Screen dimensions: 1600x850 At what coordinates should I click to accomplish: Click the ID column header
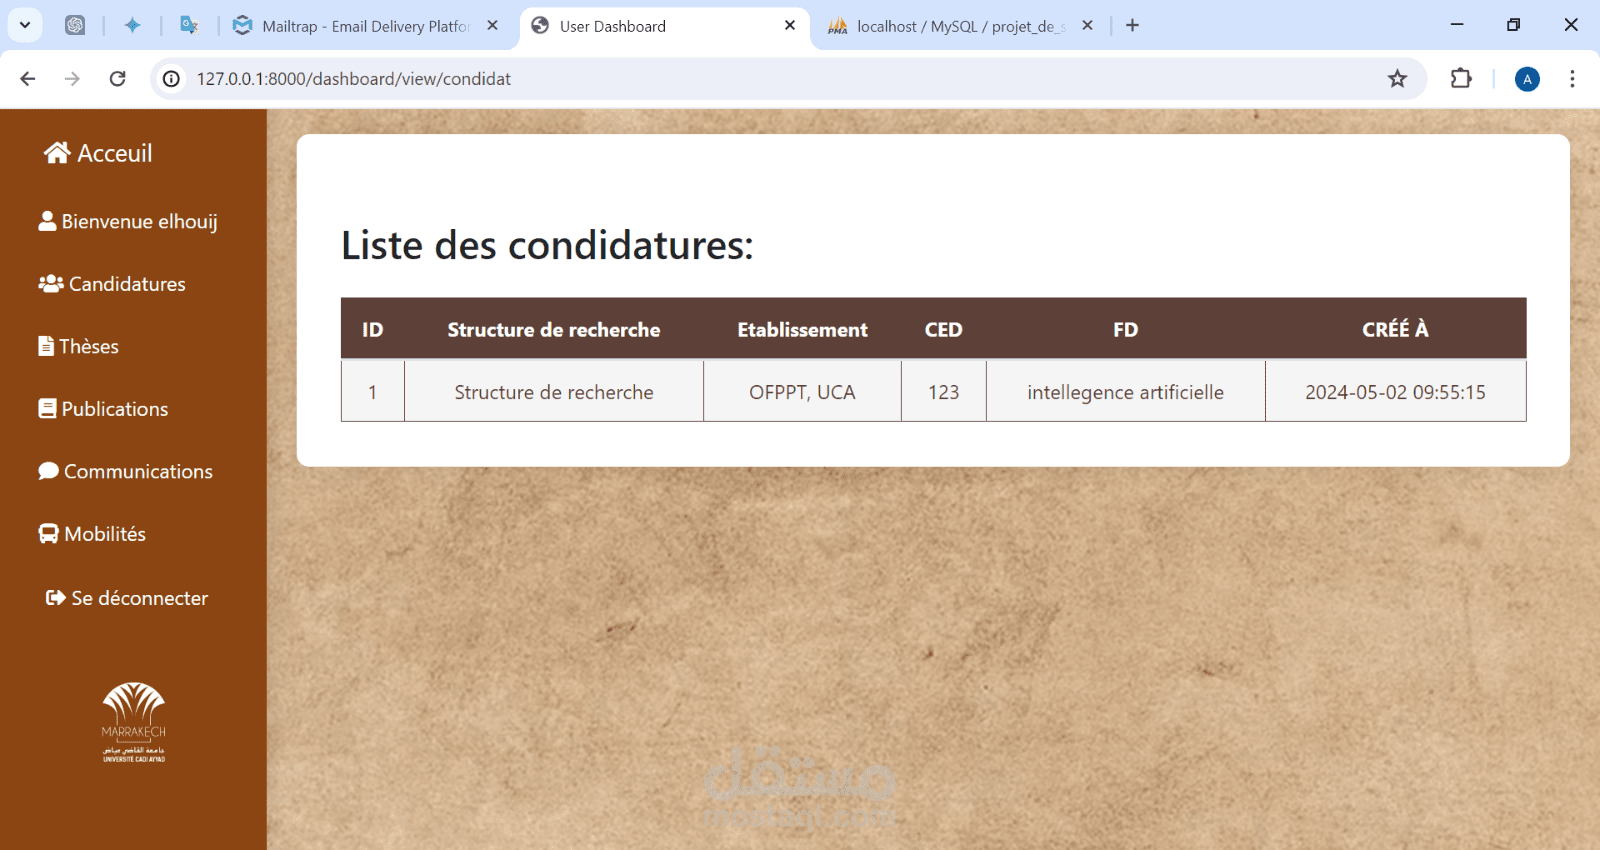point(373,329)
